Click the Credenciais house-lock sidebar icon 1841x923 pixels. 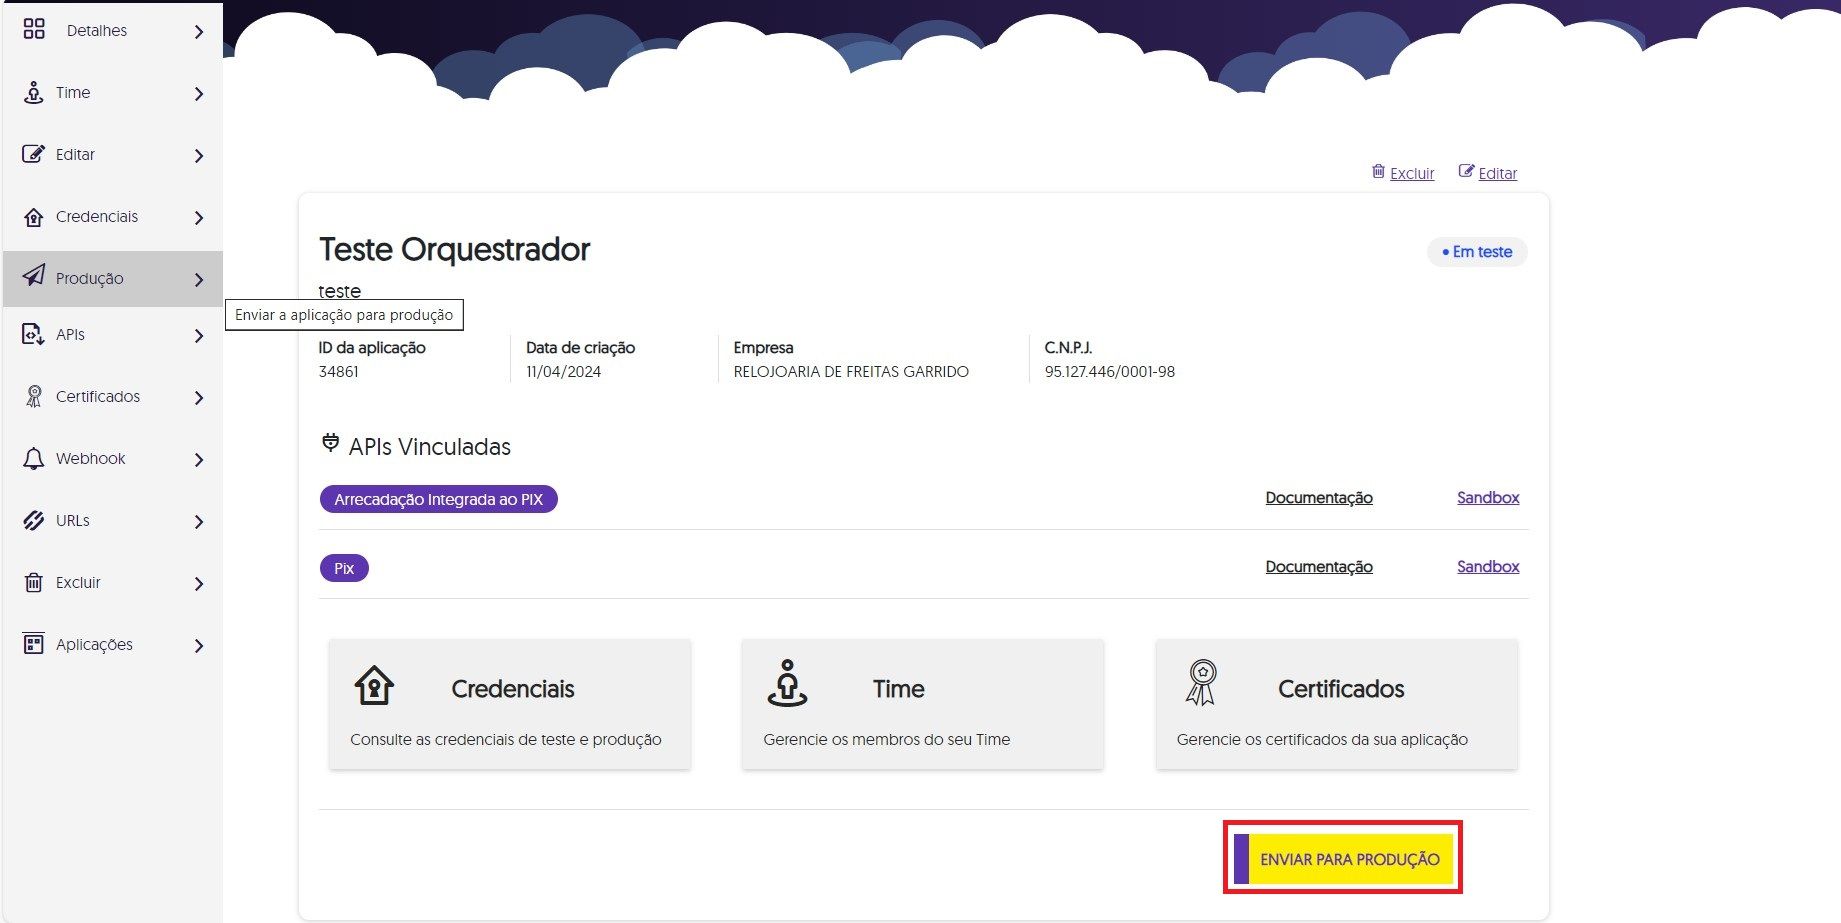pos(34,217)
